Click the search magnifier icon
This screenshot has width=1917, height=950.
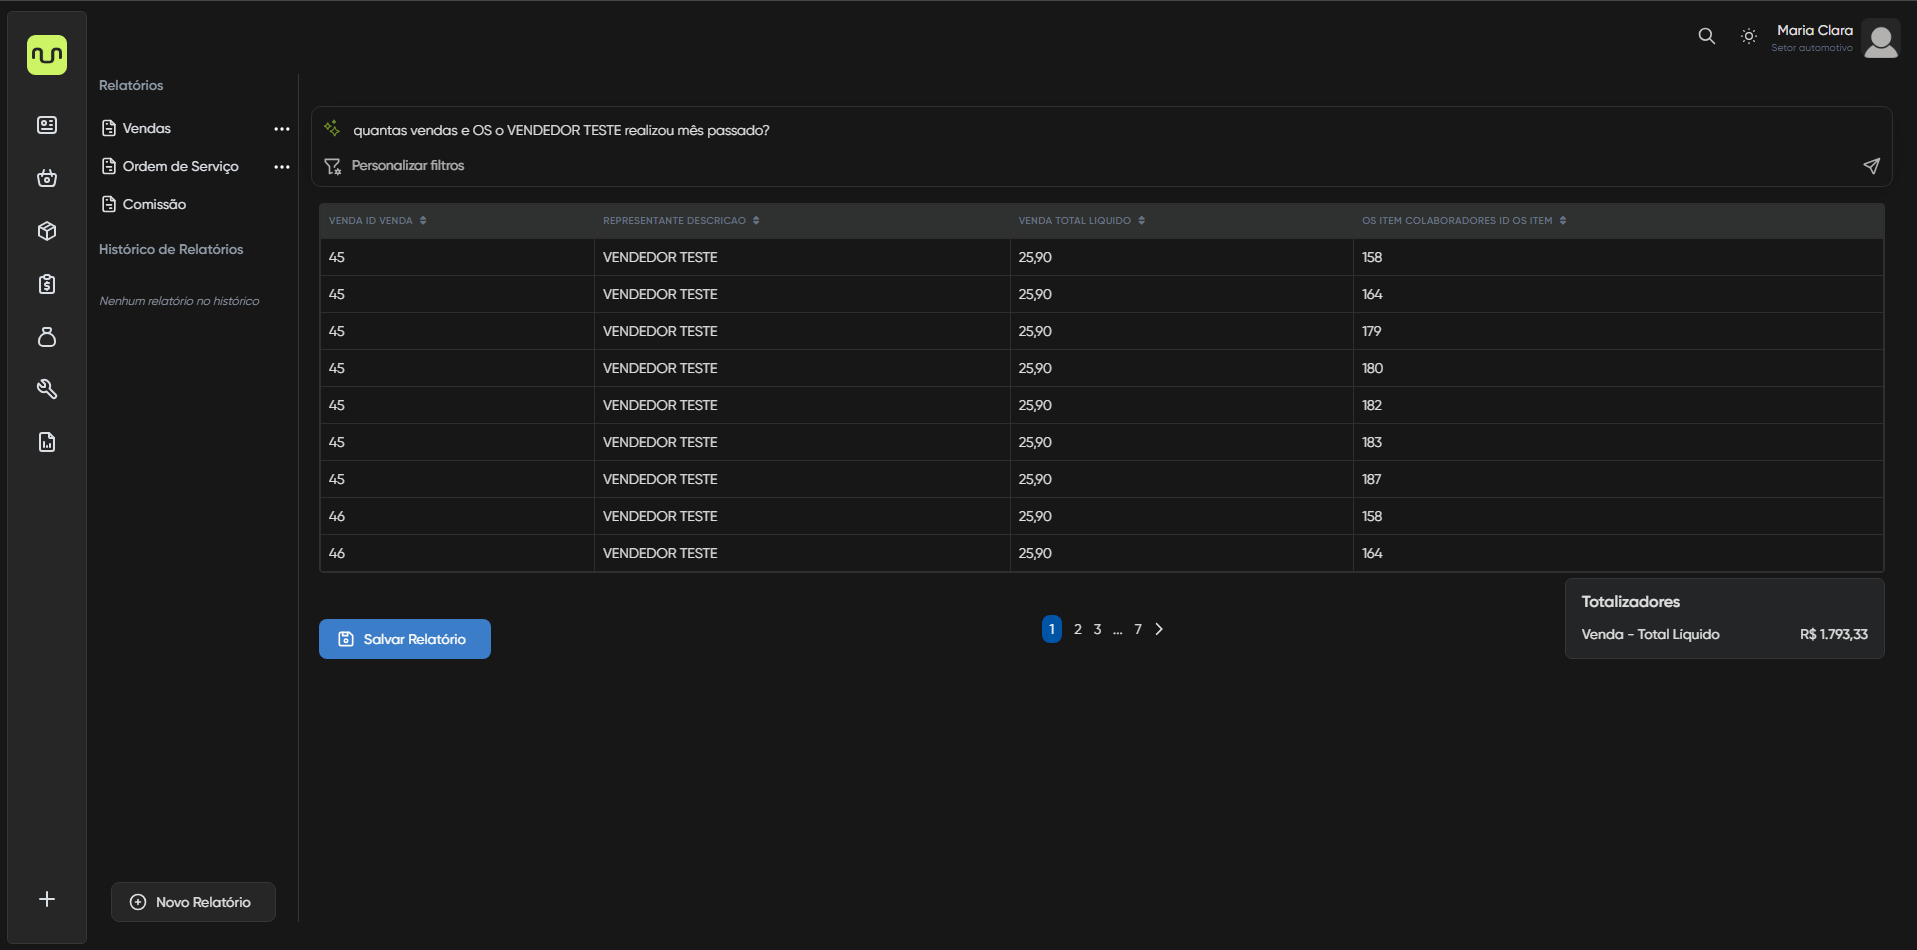click(1706, 36)
